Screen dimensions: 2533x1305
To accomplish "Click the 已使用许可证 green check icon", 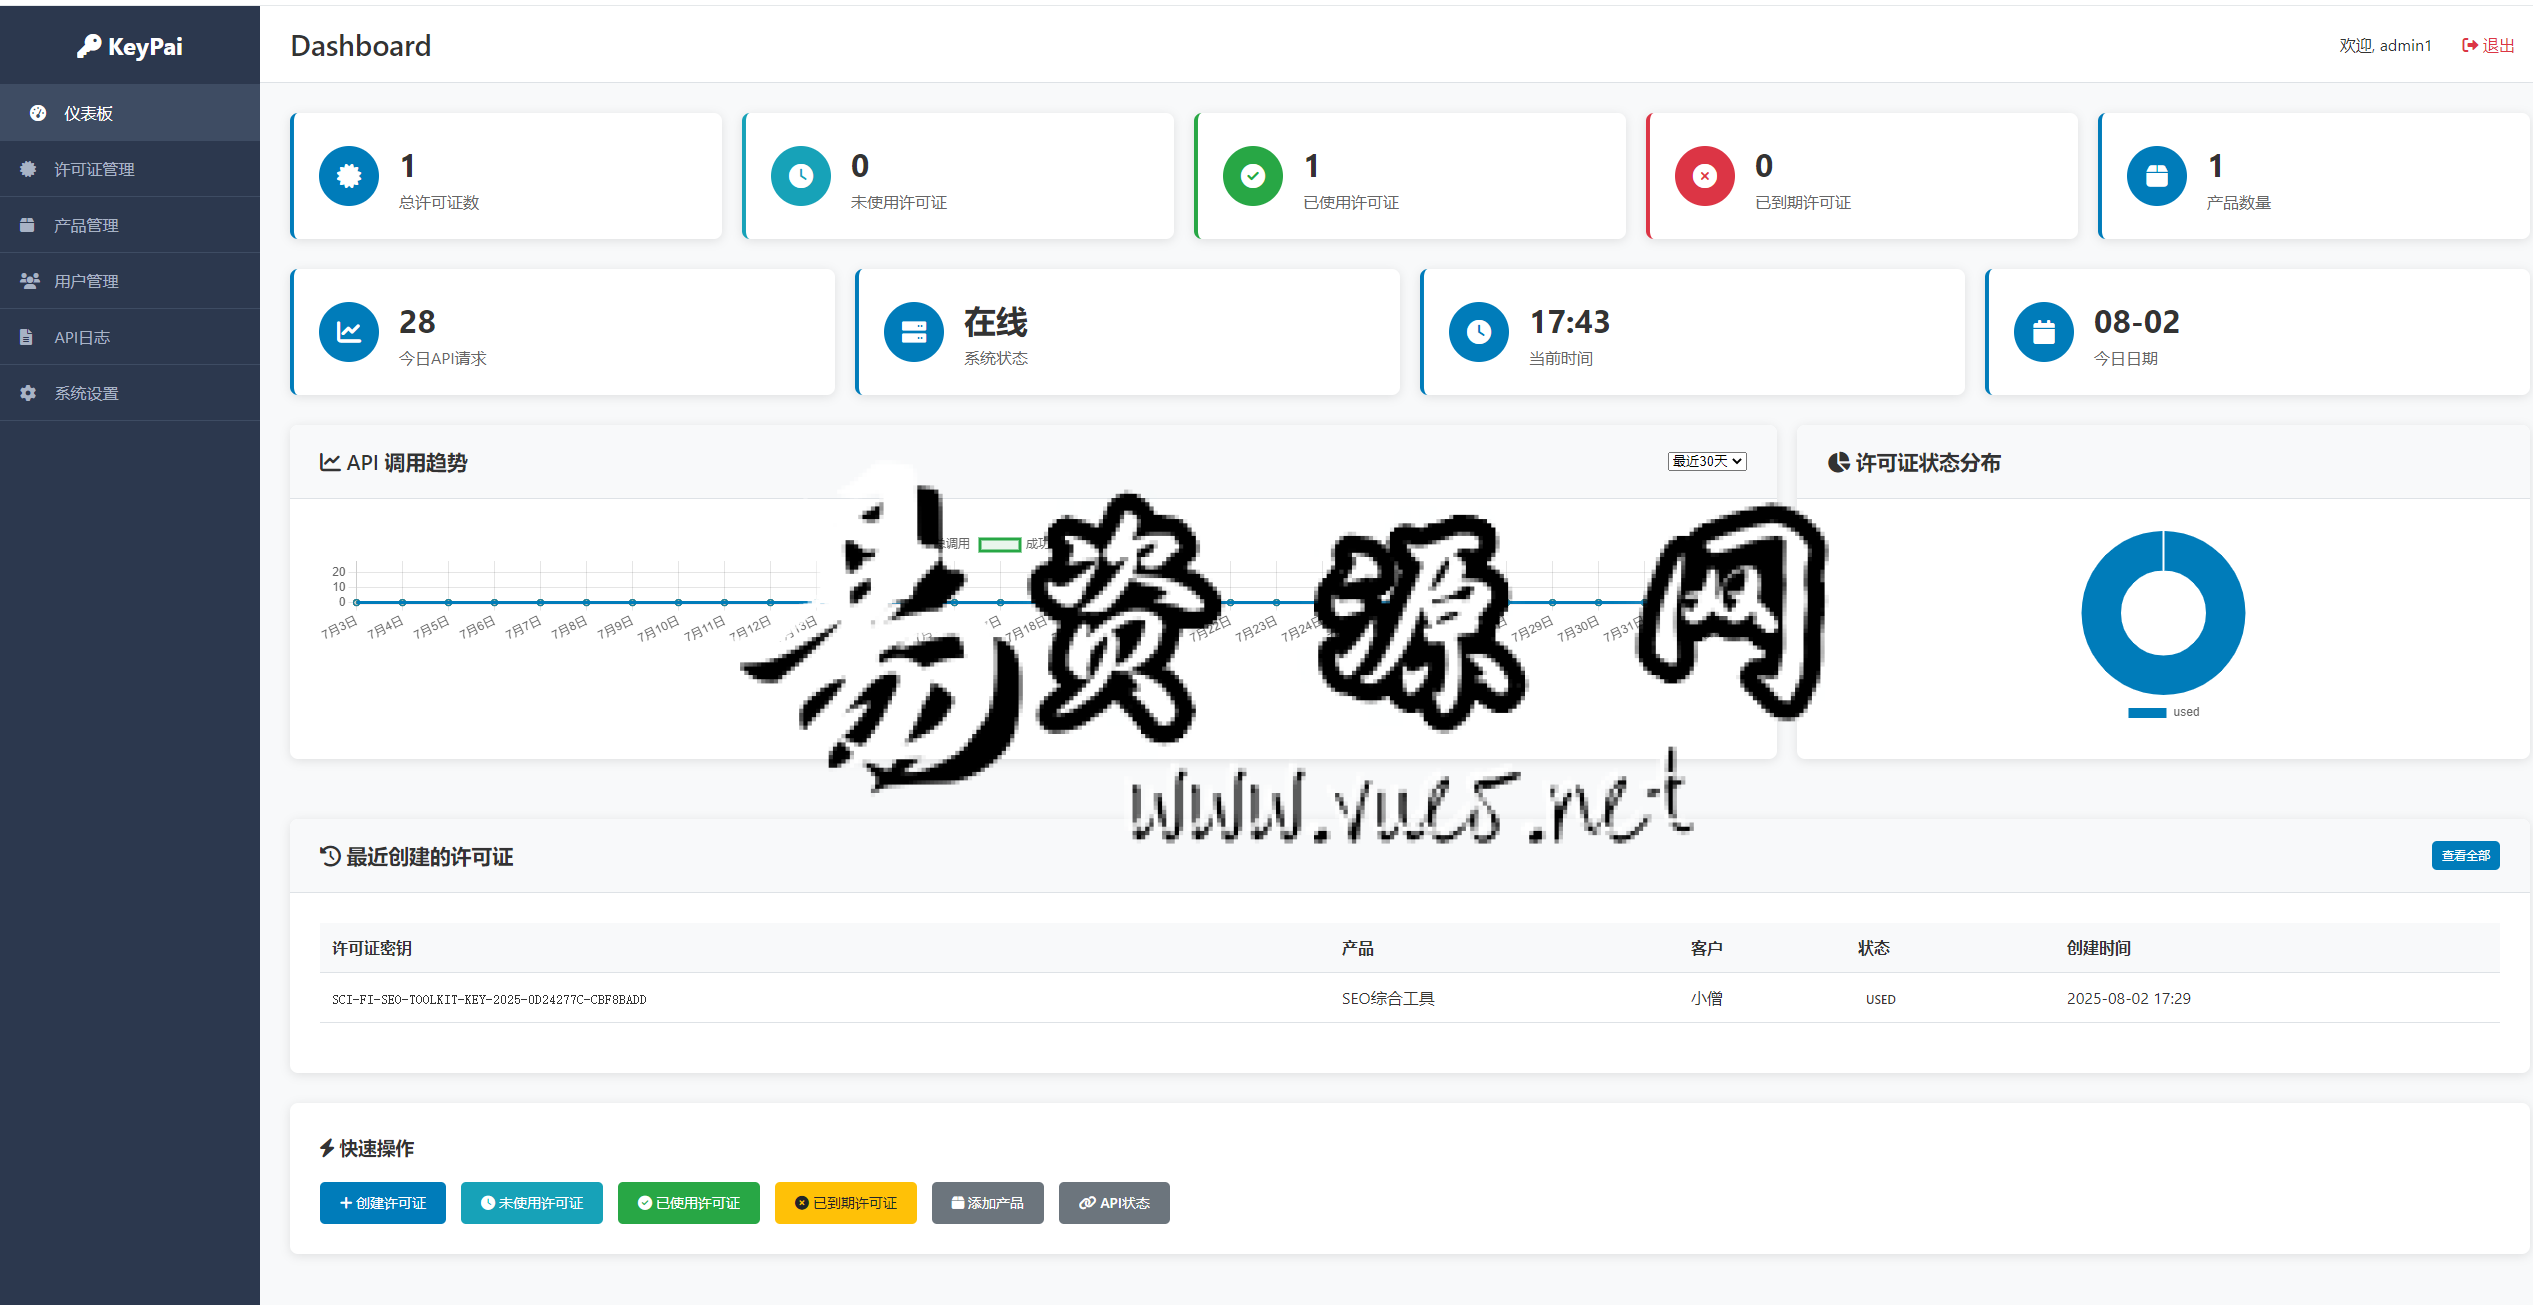I will (x=1253, y=176).
